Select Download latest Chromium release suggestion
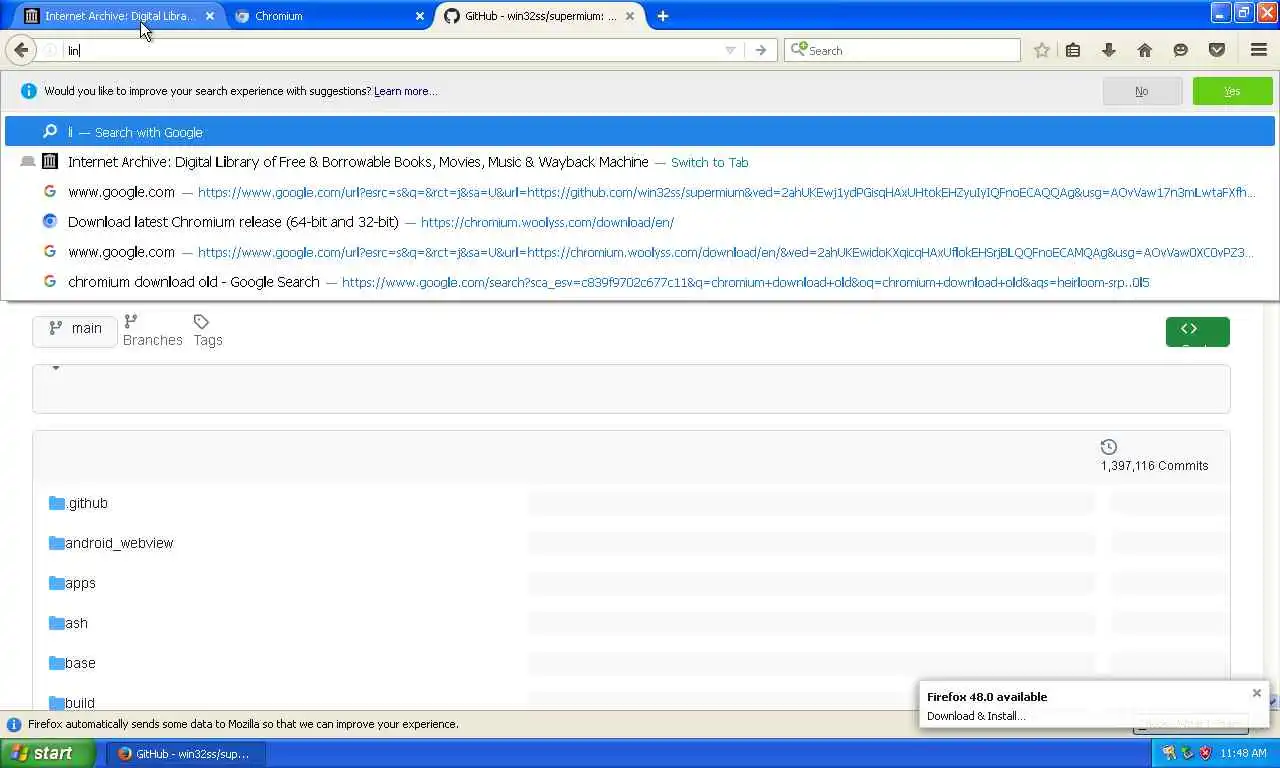Screen dimensions: 1280x768 640,222
